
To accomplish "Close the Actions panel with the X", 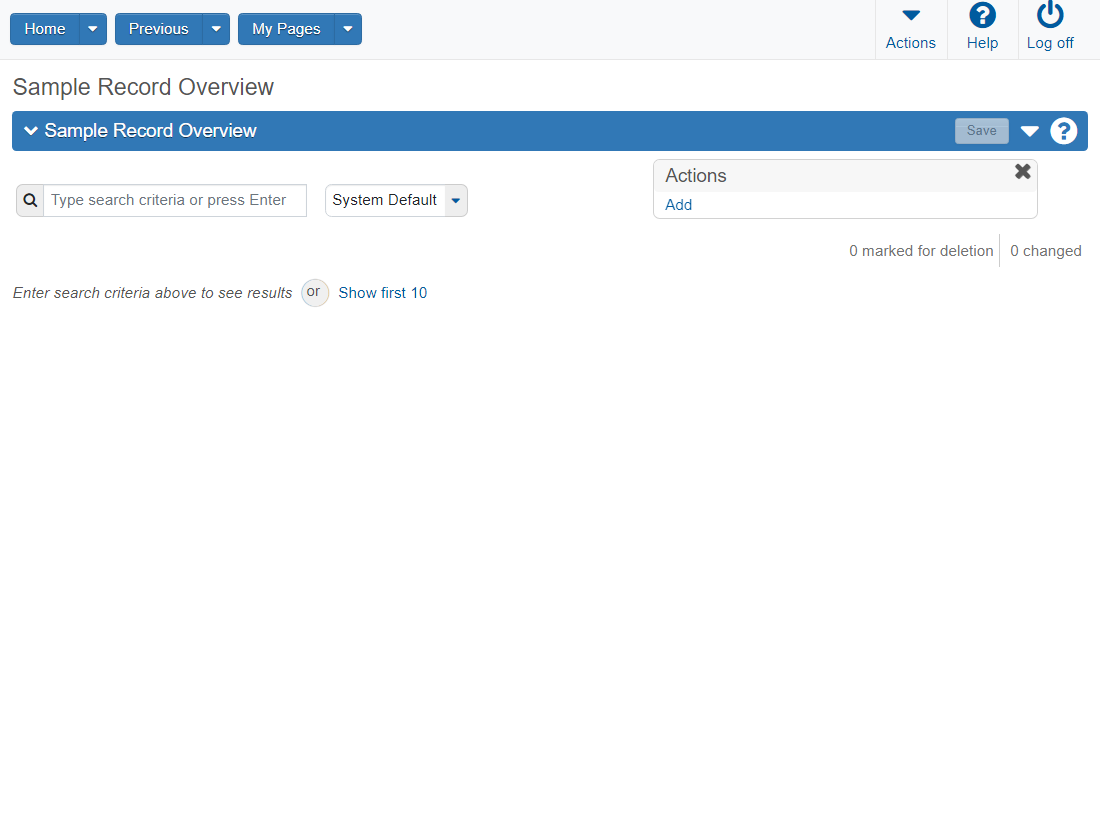I will tap(1023, 171).
